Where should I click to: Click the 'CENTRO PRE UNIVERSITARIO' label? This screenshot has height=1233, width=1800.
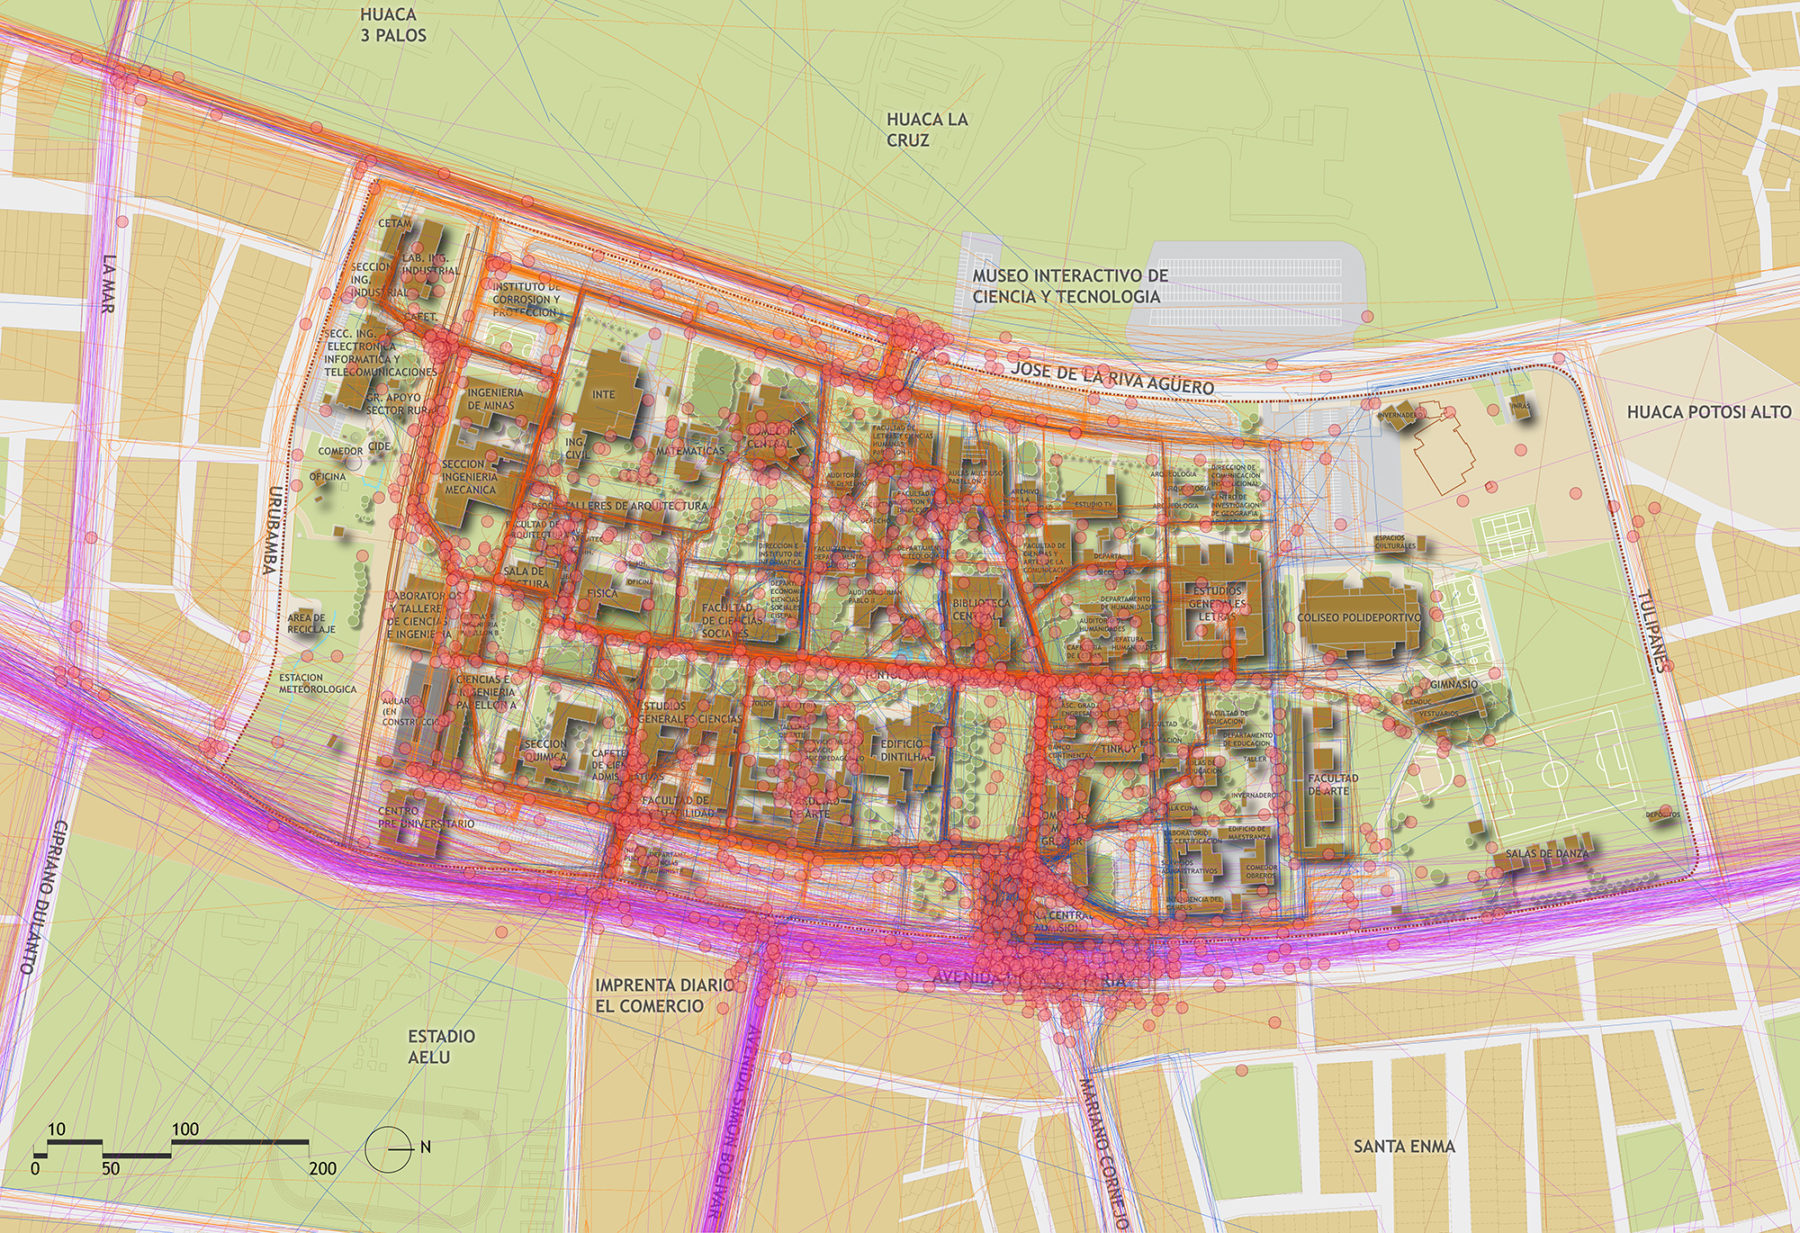(x=426, y=816)
